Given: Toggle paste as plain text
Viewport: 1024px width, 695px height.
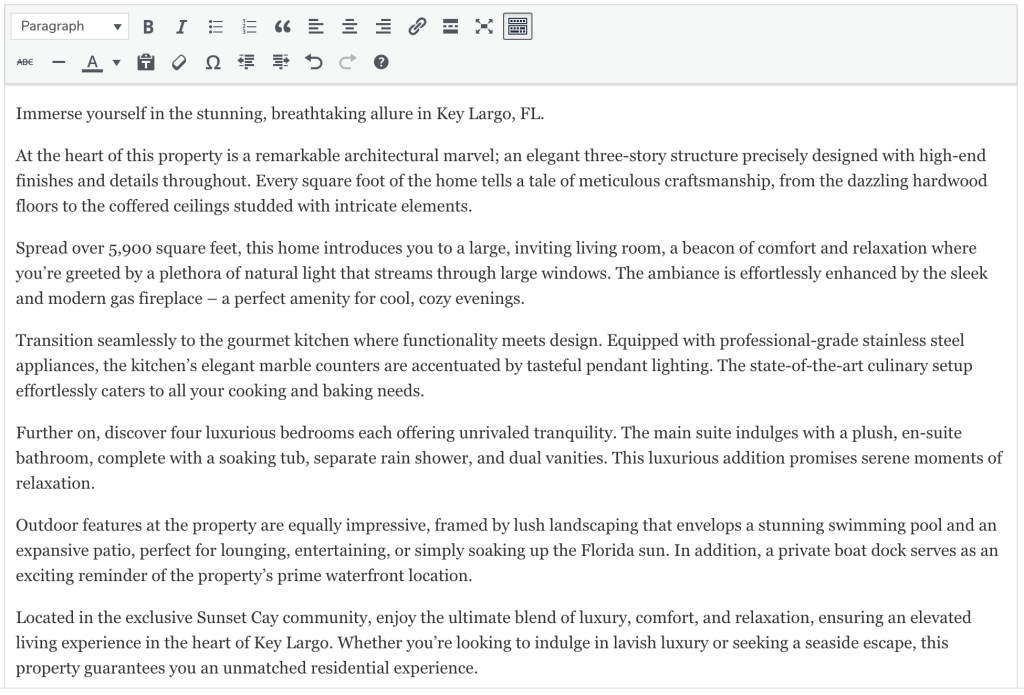Looking at the screenshot, I should point(146,62).
